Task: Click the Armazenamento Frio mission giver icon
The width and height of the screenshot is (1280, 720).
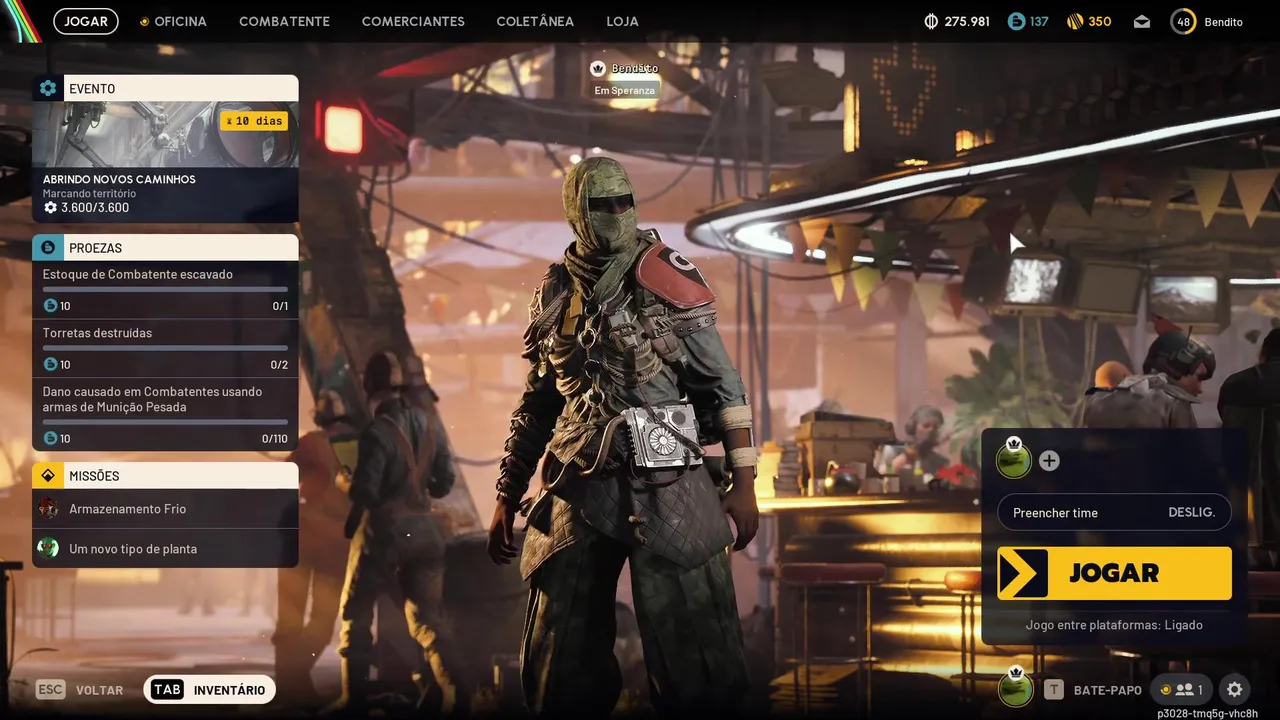Action: pyautogui.click(x=48, y=509)
